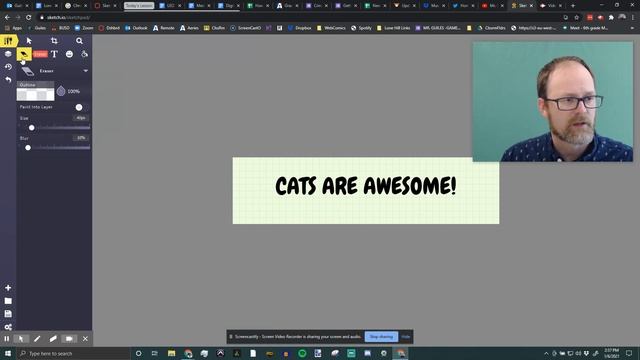Select the Crop tool
640x360 pixels.
click(x=54, y=41)
